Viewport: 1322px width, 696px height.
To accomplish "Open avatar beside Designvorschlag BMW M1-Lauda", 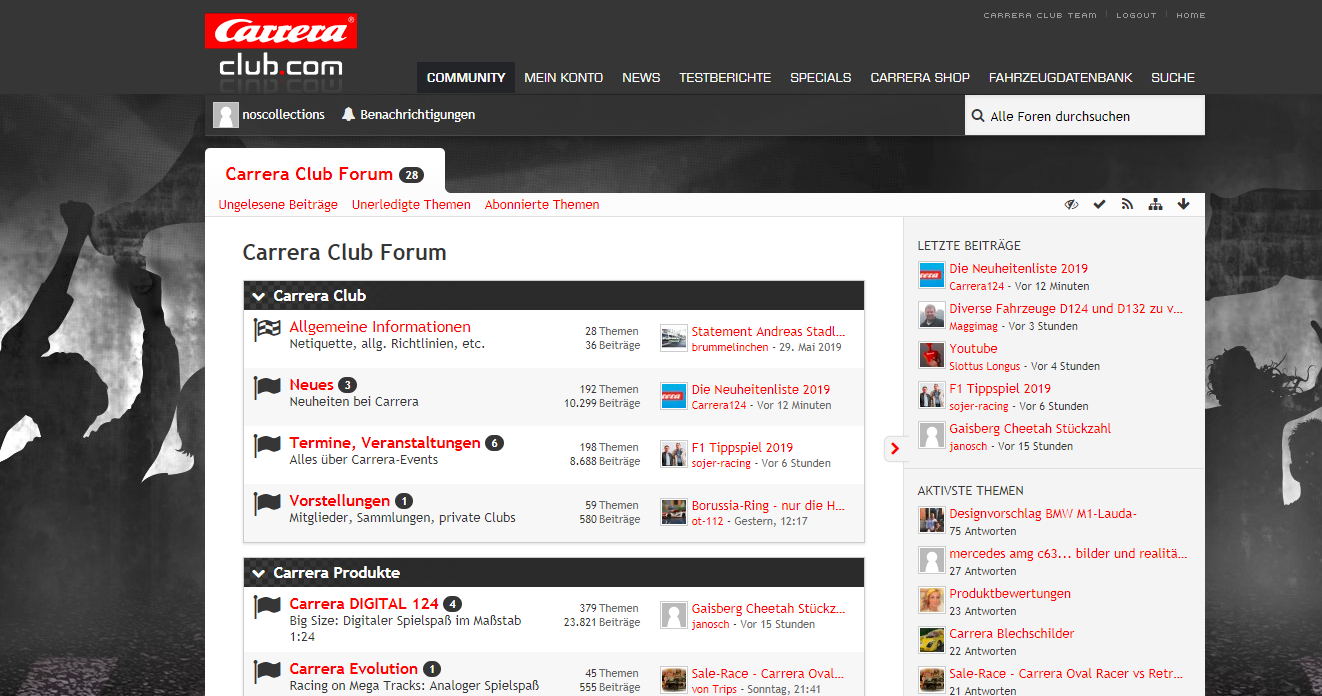I will (x=932, y=520).
